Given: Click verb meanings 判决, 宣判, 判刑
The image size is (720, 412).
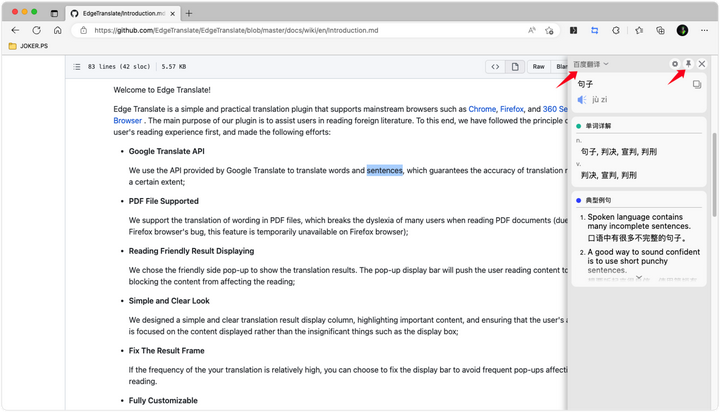Looking at the screenshot, I should tap(608, 175).
